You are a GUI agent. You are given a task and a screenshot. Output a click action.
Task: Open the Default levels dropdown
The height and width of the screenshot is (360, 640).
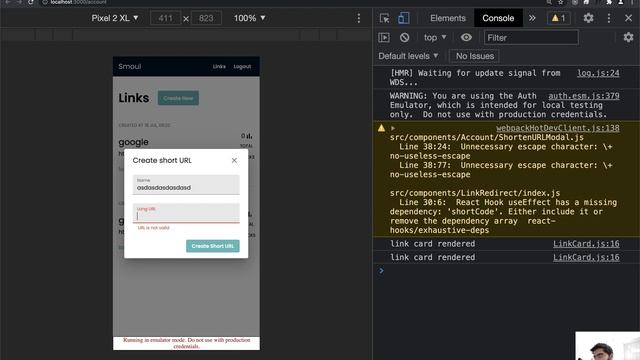coord(408,56)
